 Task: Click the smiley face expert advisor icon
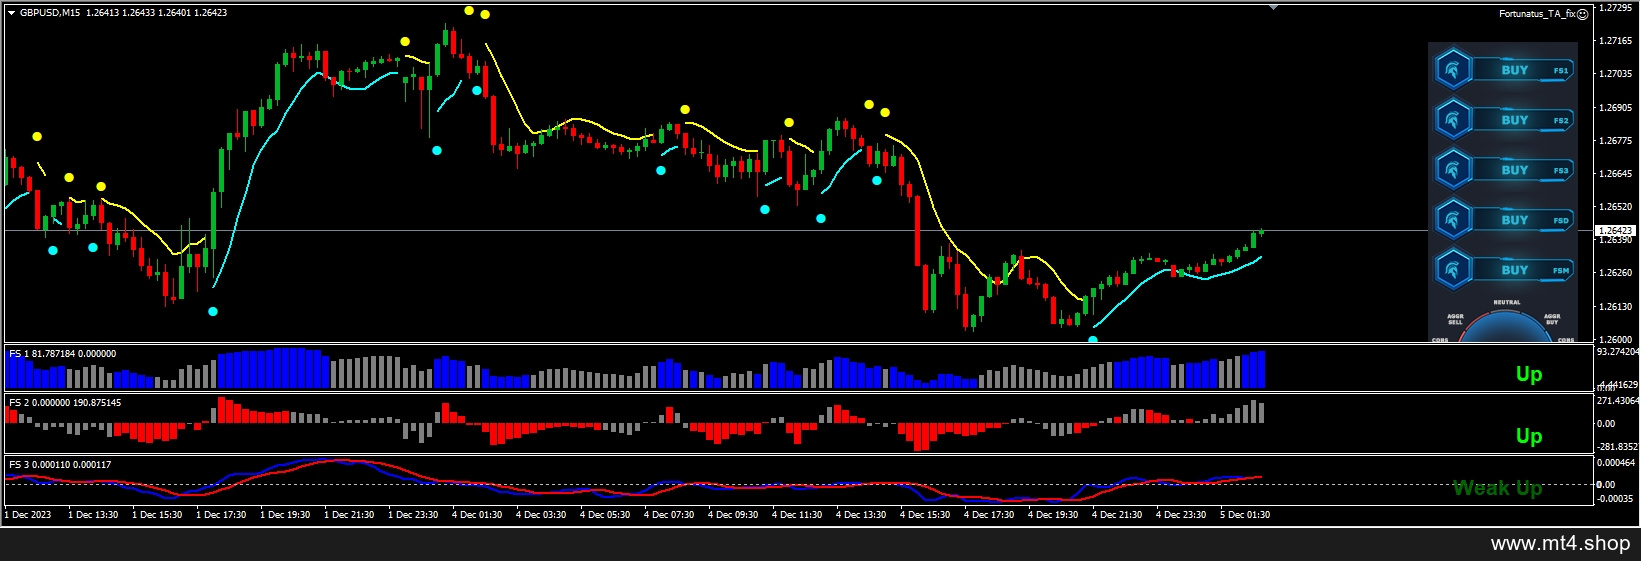coord(1583,14)
